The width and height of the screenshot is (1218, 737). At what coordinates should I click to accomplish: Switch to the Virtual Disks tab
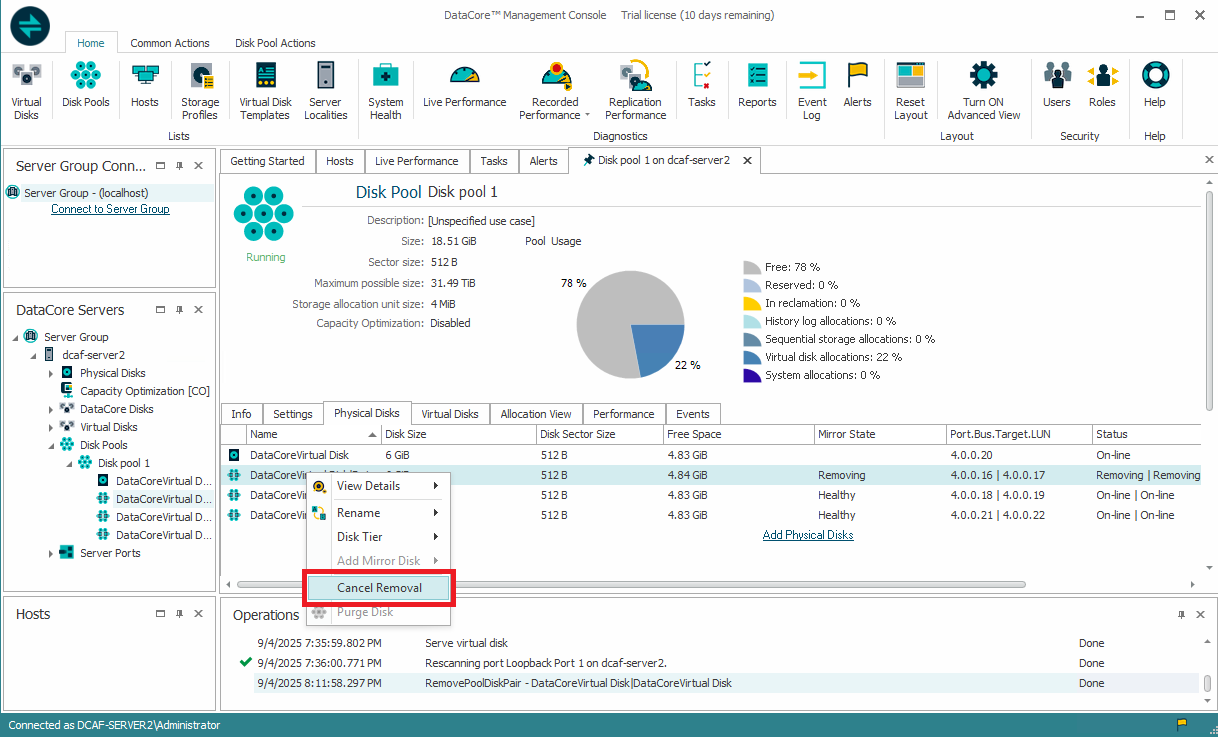tap(449, 414)
